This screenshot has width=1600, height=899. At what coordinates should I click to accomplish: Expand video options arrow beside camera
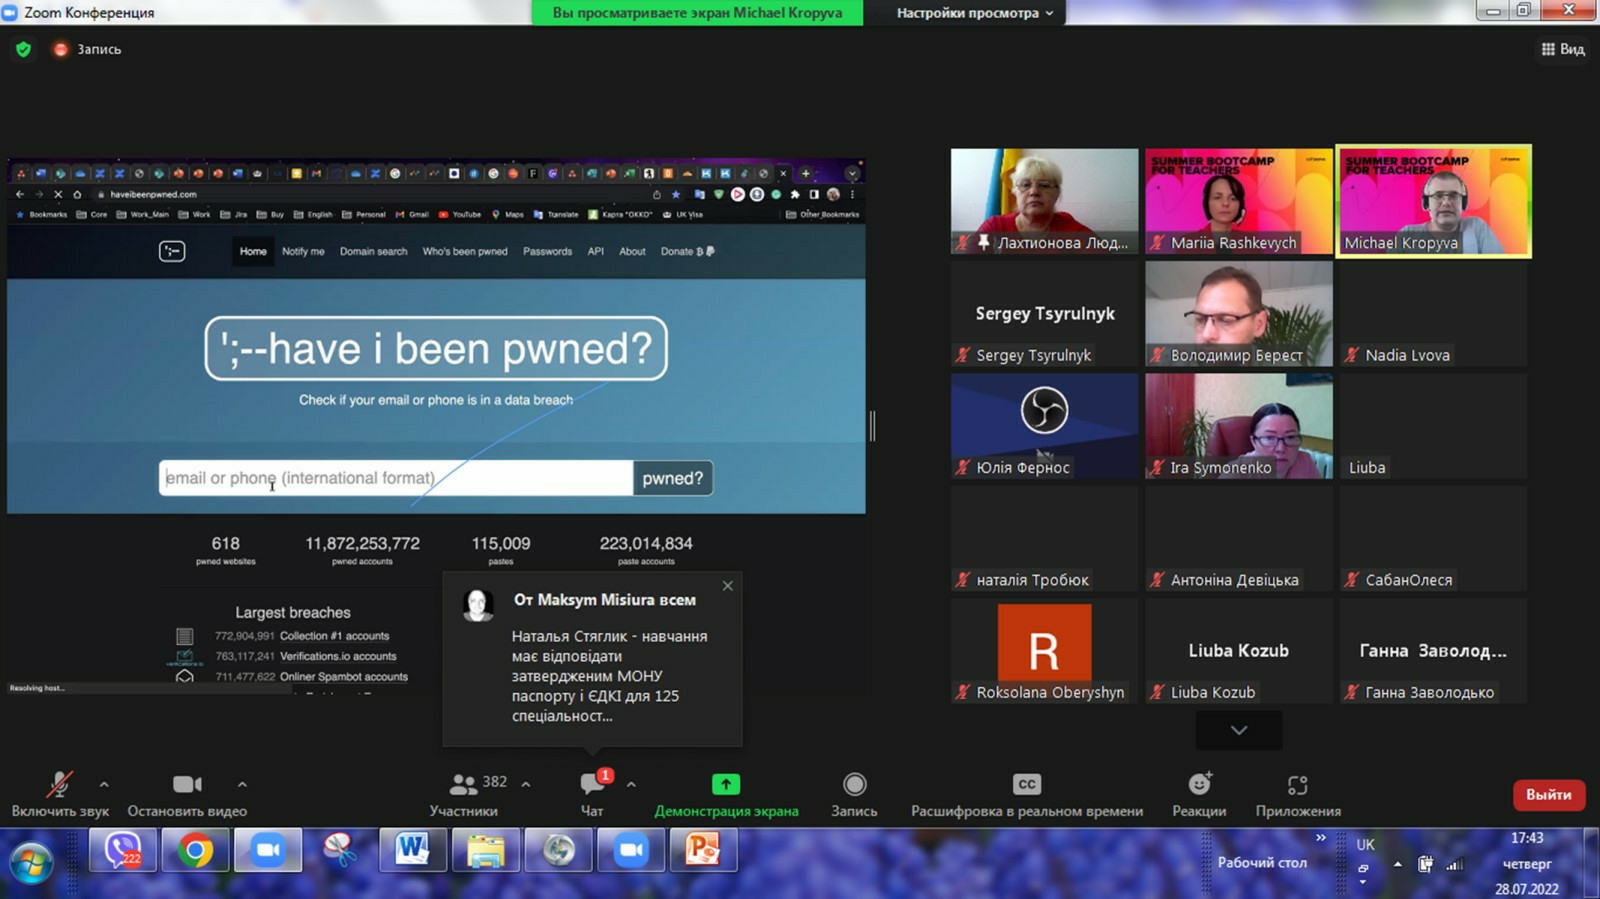tap(242, 784)
